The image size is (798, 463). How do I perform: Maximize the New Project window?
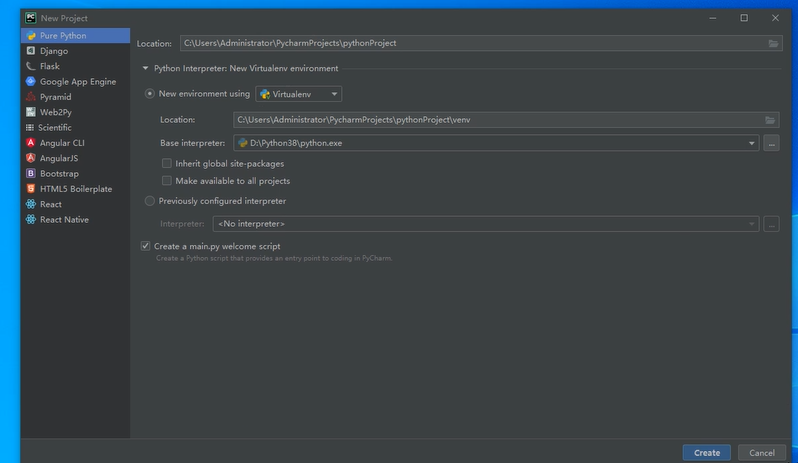point(744,18)
